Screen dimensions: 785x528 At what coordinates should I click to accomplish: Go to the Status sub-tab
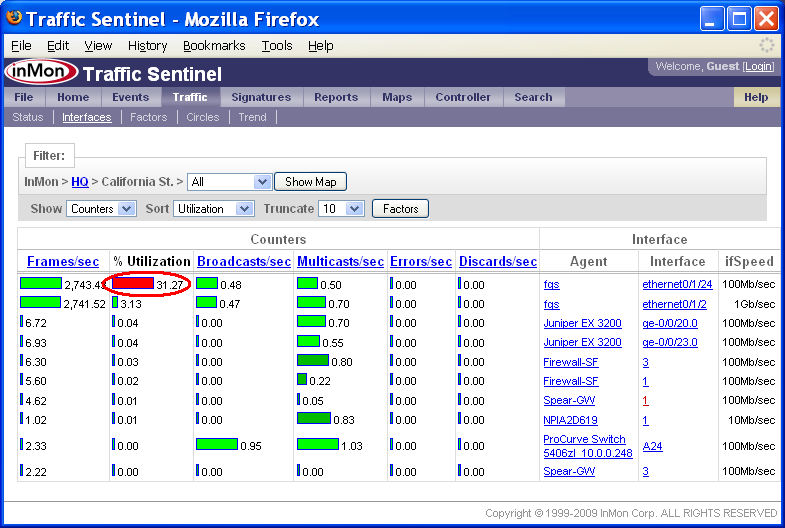tap(28, 117)
